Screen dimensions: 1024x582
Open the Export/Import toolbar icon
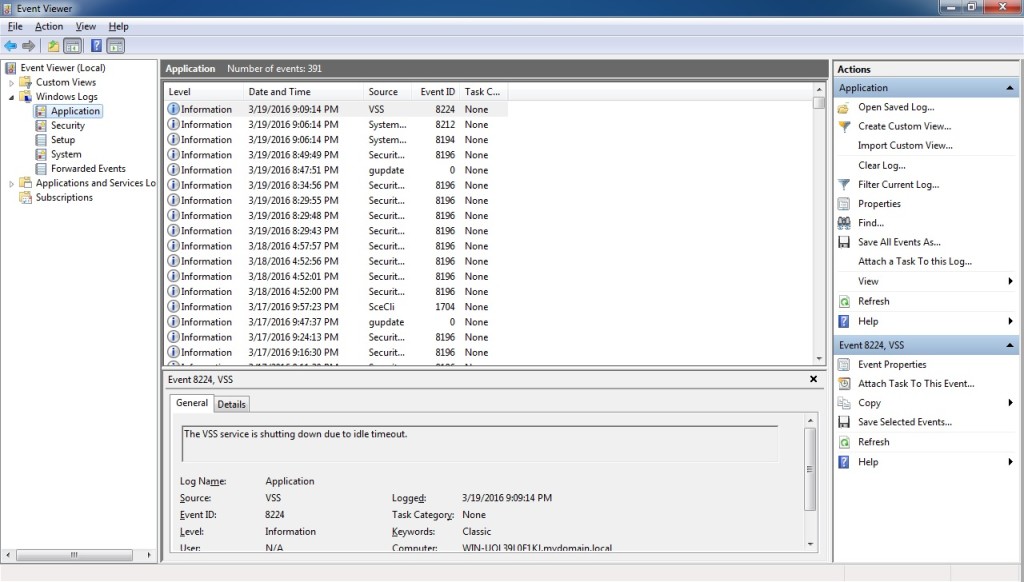(x=53, y=45)
